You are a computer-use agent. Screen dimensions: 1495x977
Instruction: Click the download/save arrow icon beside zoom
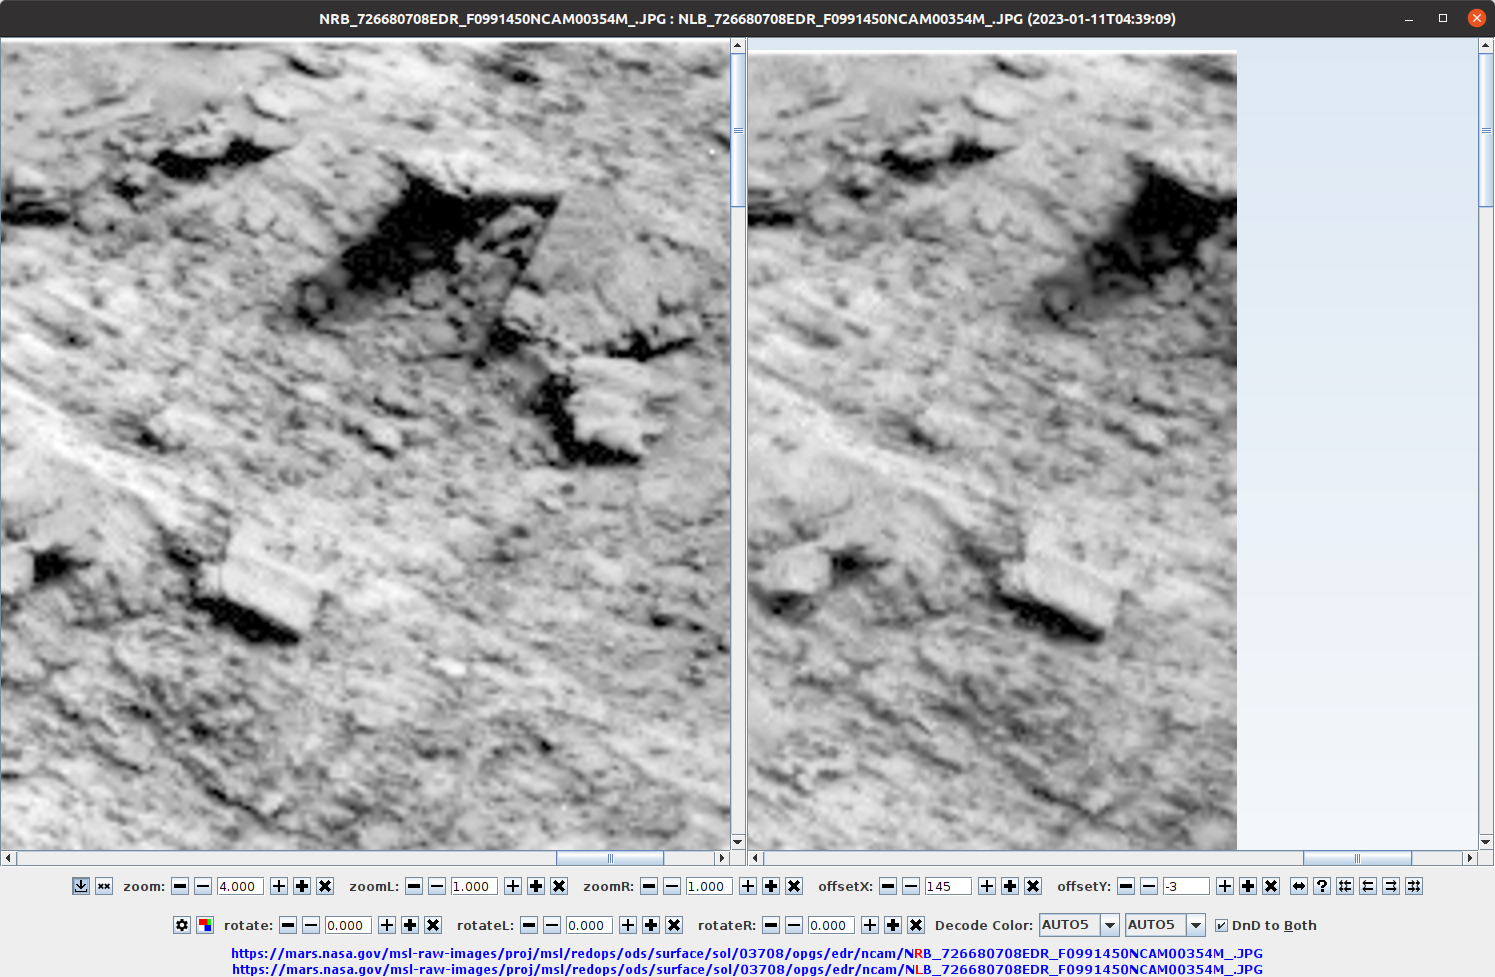[x=81, y=886]
